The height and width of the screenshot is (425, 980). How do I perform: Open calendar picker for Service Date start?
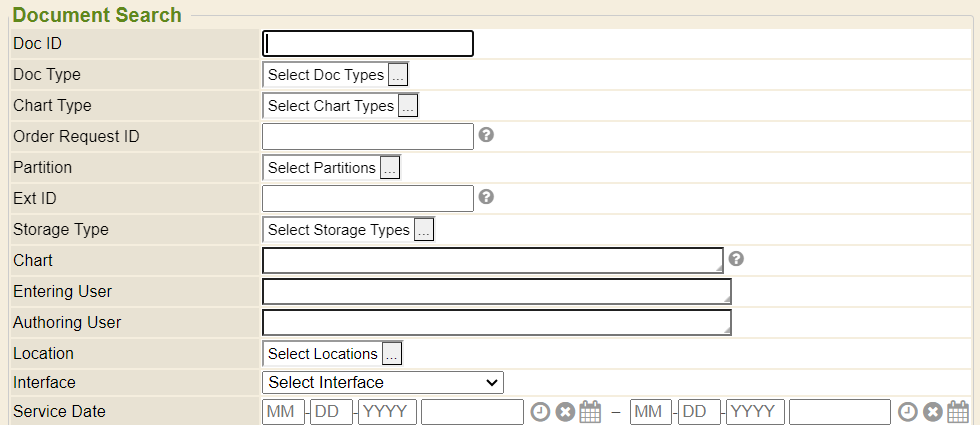(590, 412)
